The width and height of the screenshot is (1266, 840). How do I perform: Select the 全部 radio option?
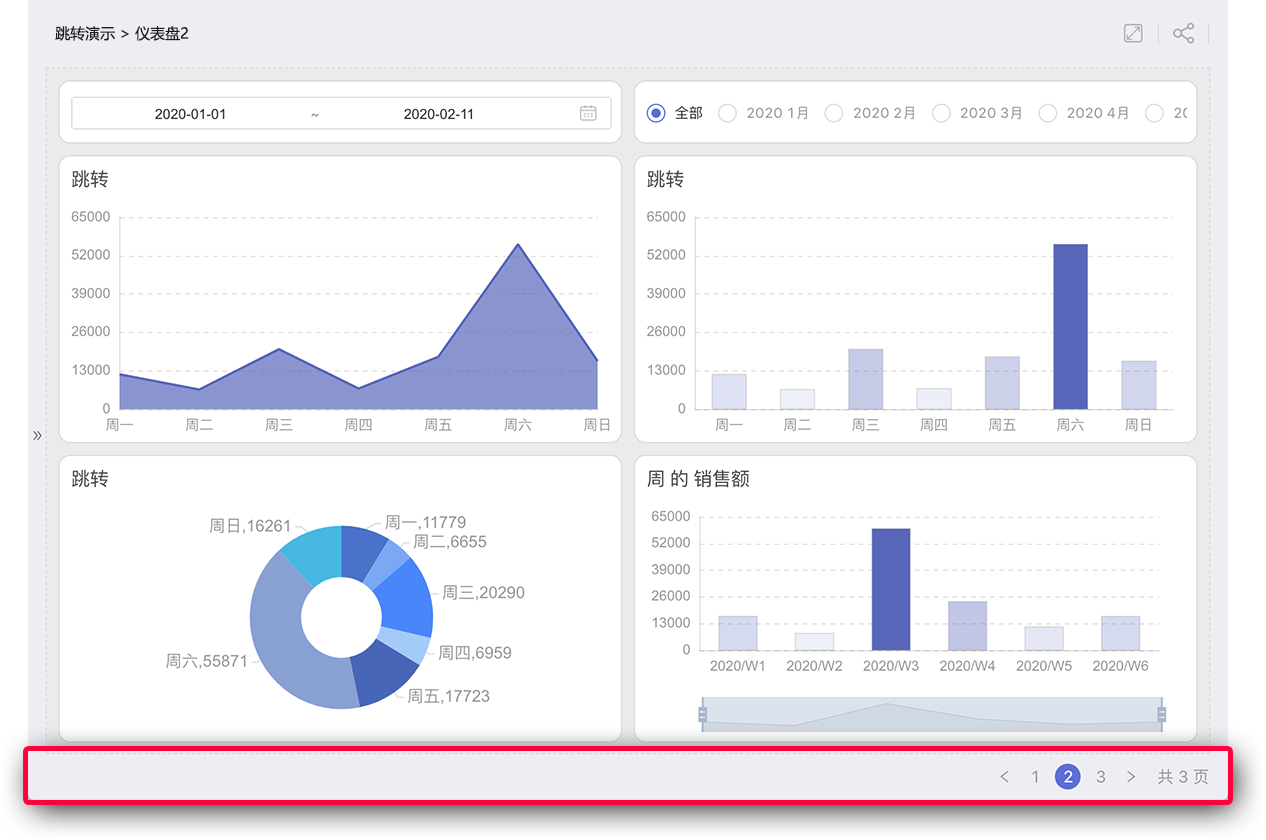(x=656, y=113)
